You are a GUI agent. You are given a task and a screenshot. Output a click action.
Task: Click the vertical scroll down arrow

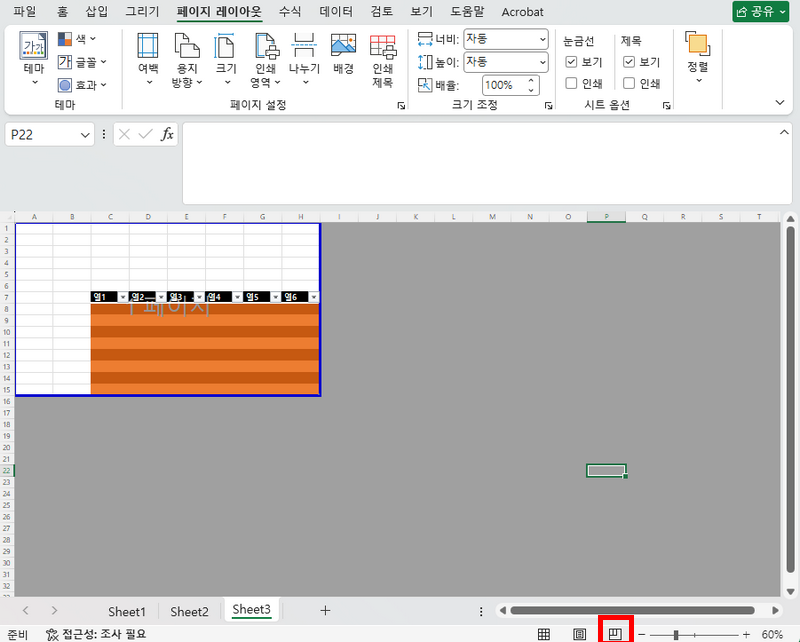pyautogui.click(x=790, y=592)
